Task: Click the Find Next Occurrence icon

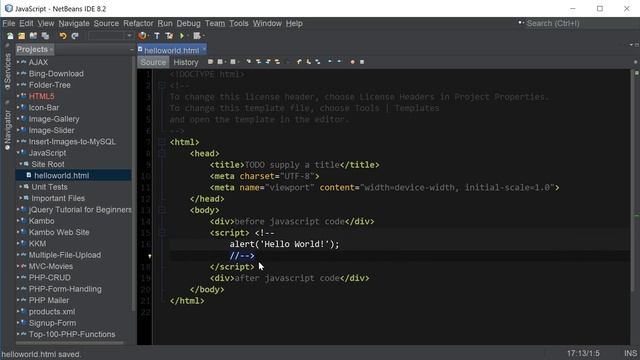Action: (x=268, y=62)
